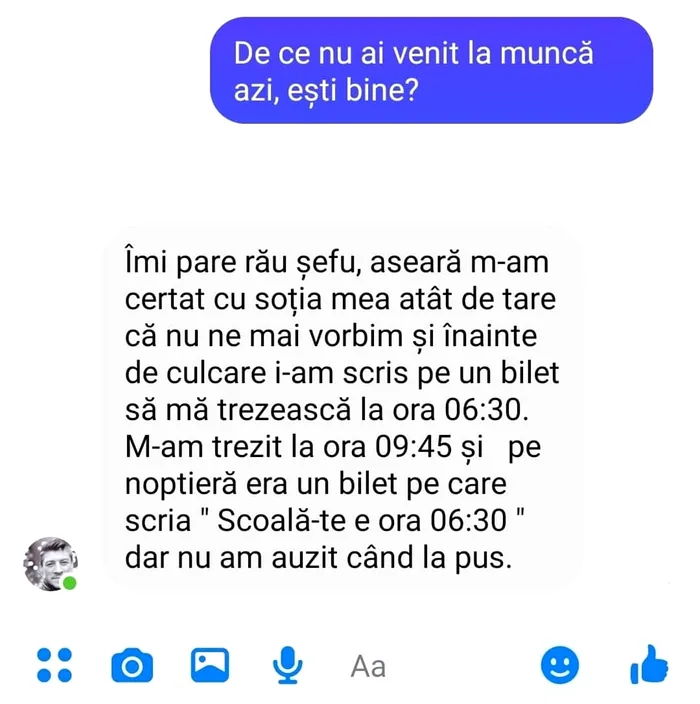Click the time '09:45' in the reply

click(413, 446)
